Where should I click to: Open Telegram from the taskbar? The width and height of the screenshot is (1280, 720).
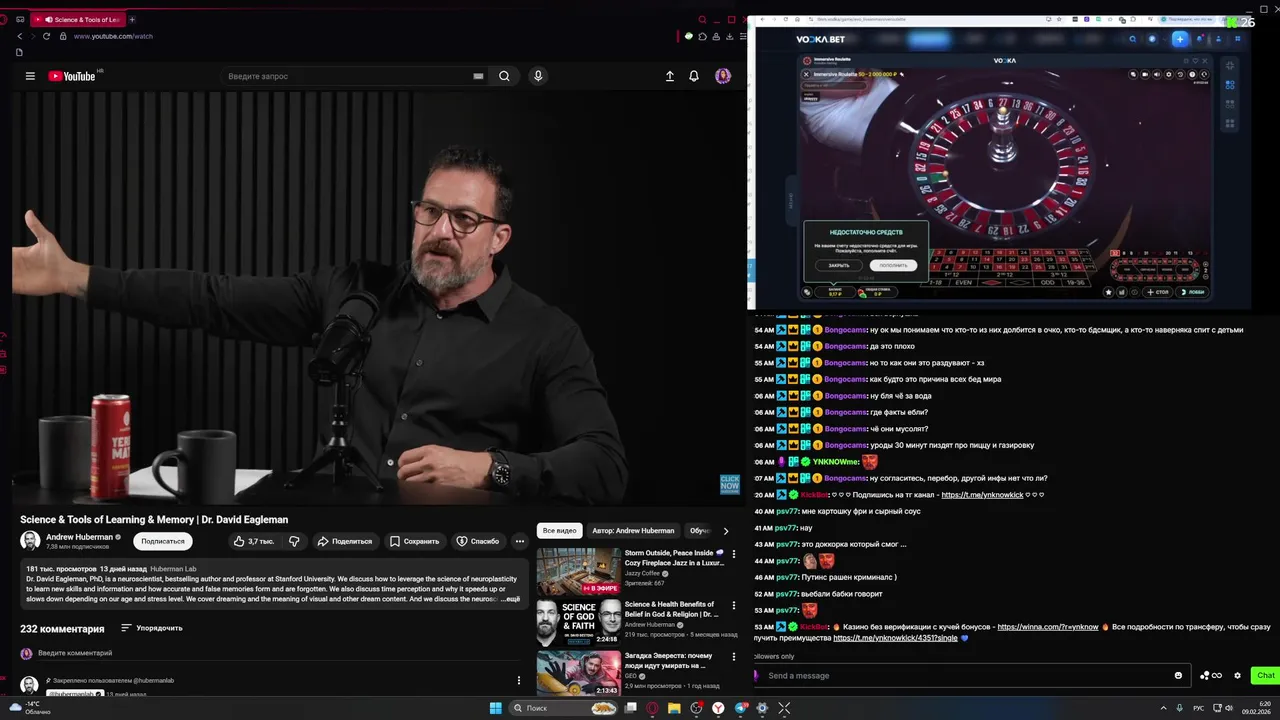point(740,708)
